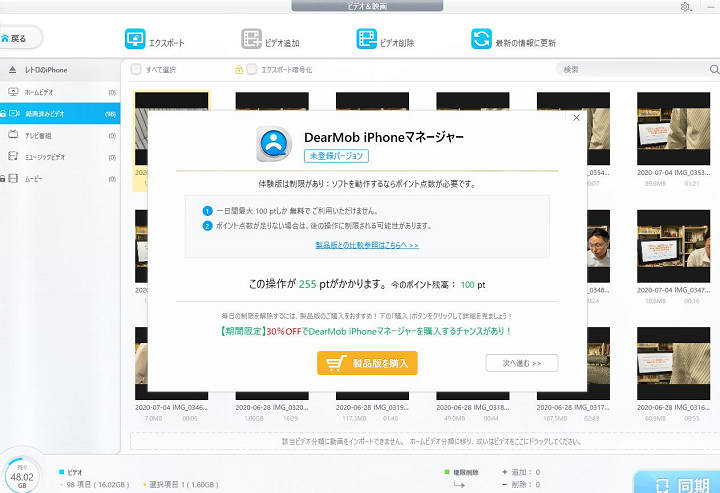Screen dimensions: 720x493
Task: Click the 2020-06-28 IMG_0317 label
Action: pos(573,407)
